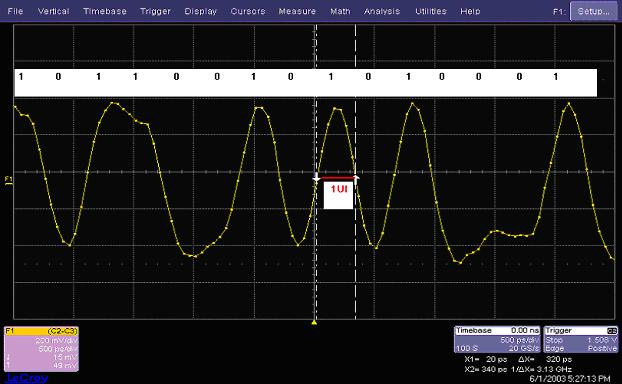Open the Timebase menu
Screen dimensions: 622x384
[x=105, y=11]
